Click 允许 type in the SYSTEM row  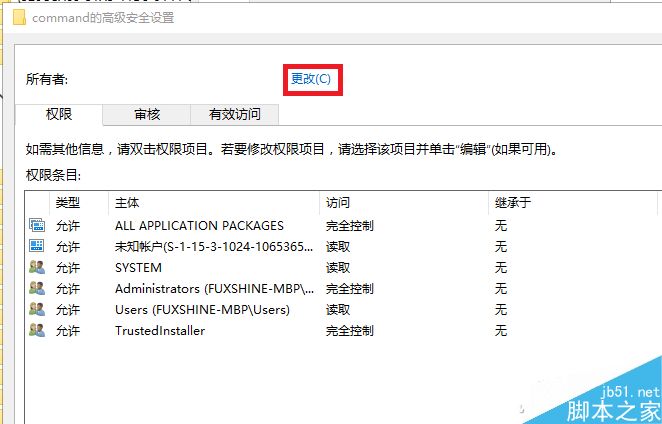point(68,268)
